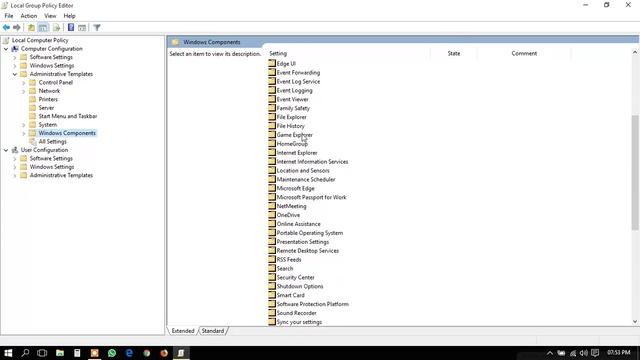Open the Action menu
This screenshot has width=640, height=360.
(x=29, y=16)
